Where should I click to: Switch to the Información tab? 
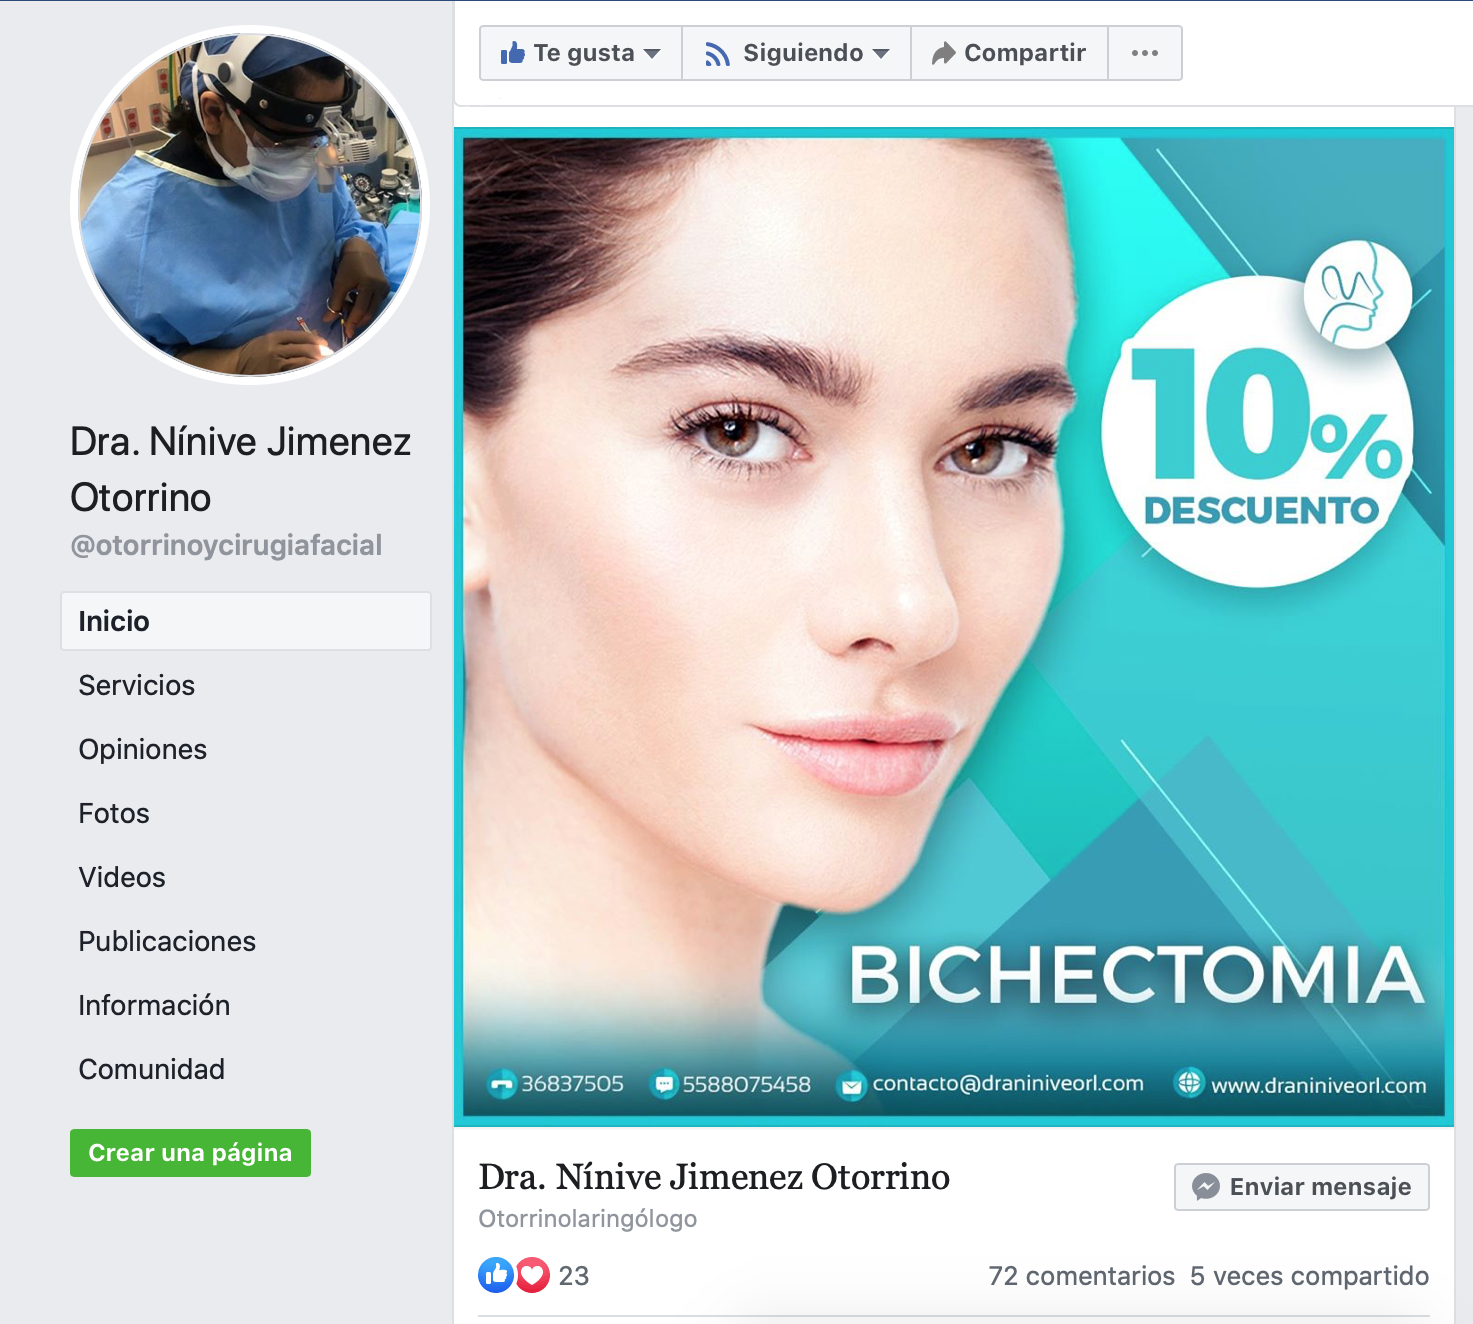point(154,1005)
